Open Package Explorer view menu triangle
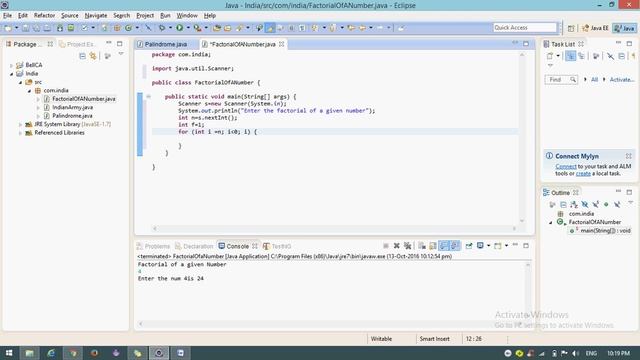 pos(121,54)
